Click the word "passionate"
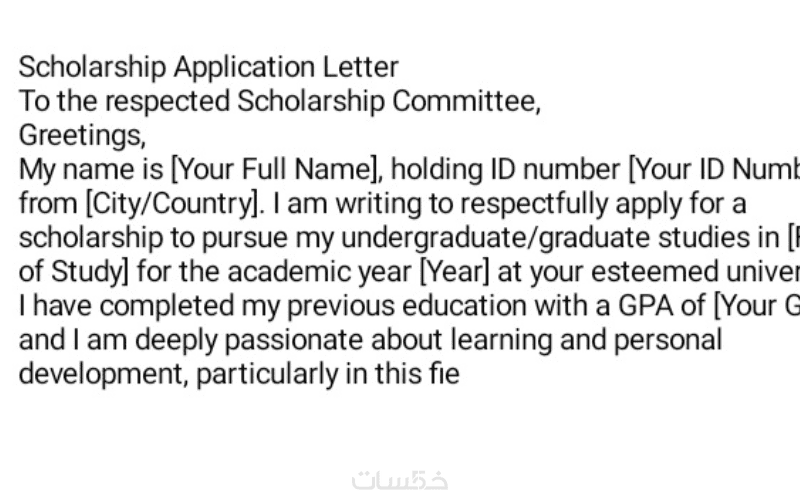This screenshot has width=800, height=500. 291,339
